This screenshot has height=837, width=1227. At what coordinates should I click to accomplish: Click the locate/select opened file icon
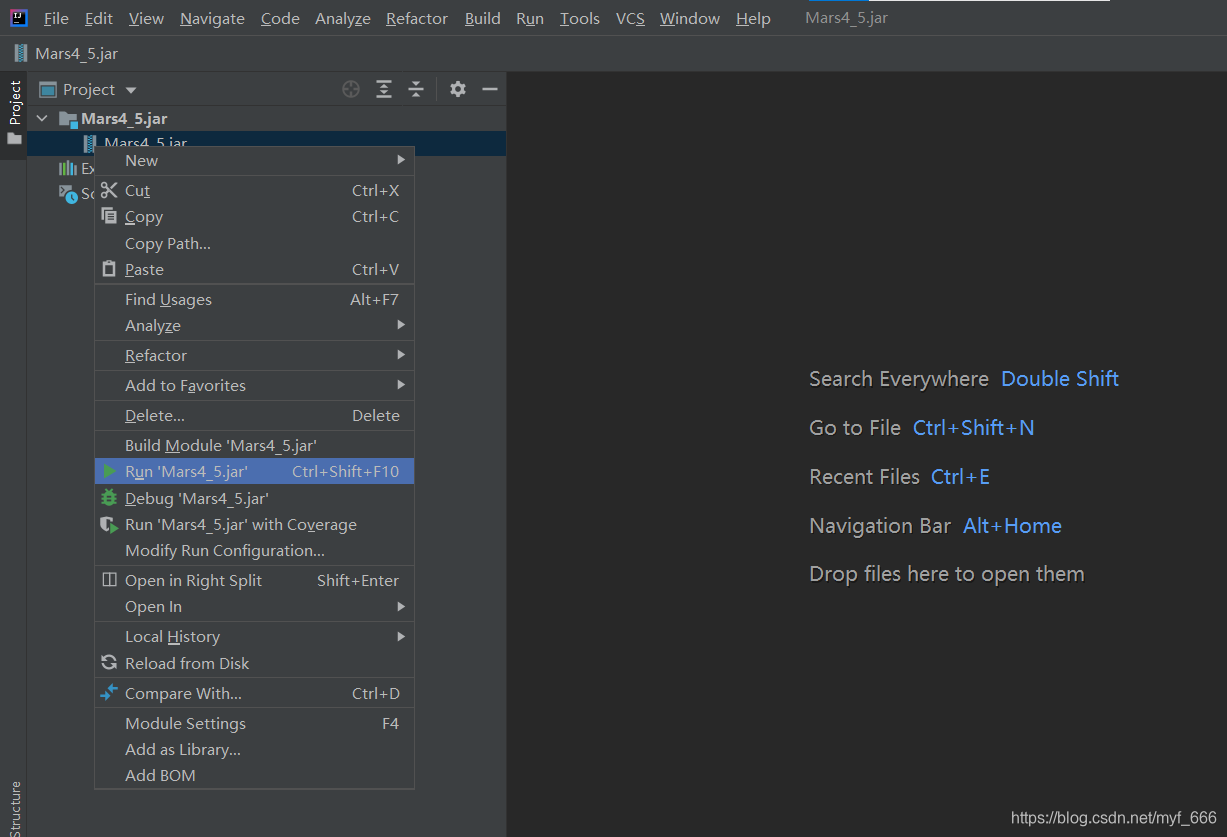(351, 89)
